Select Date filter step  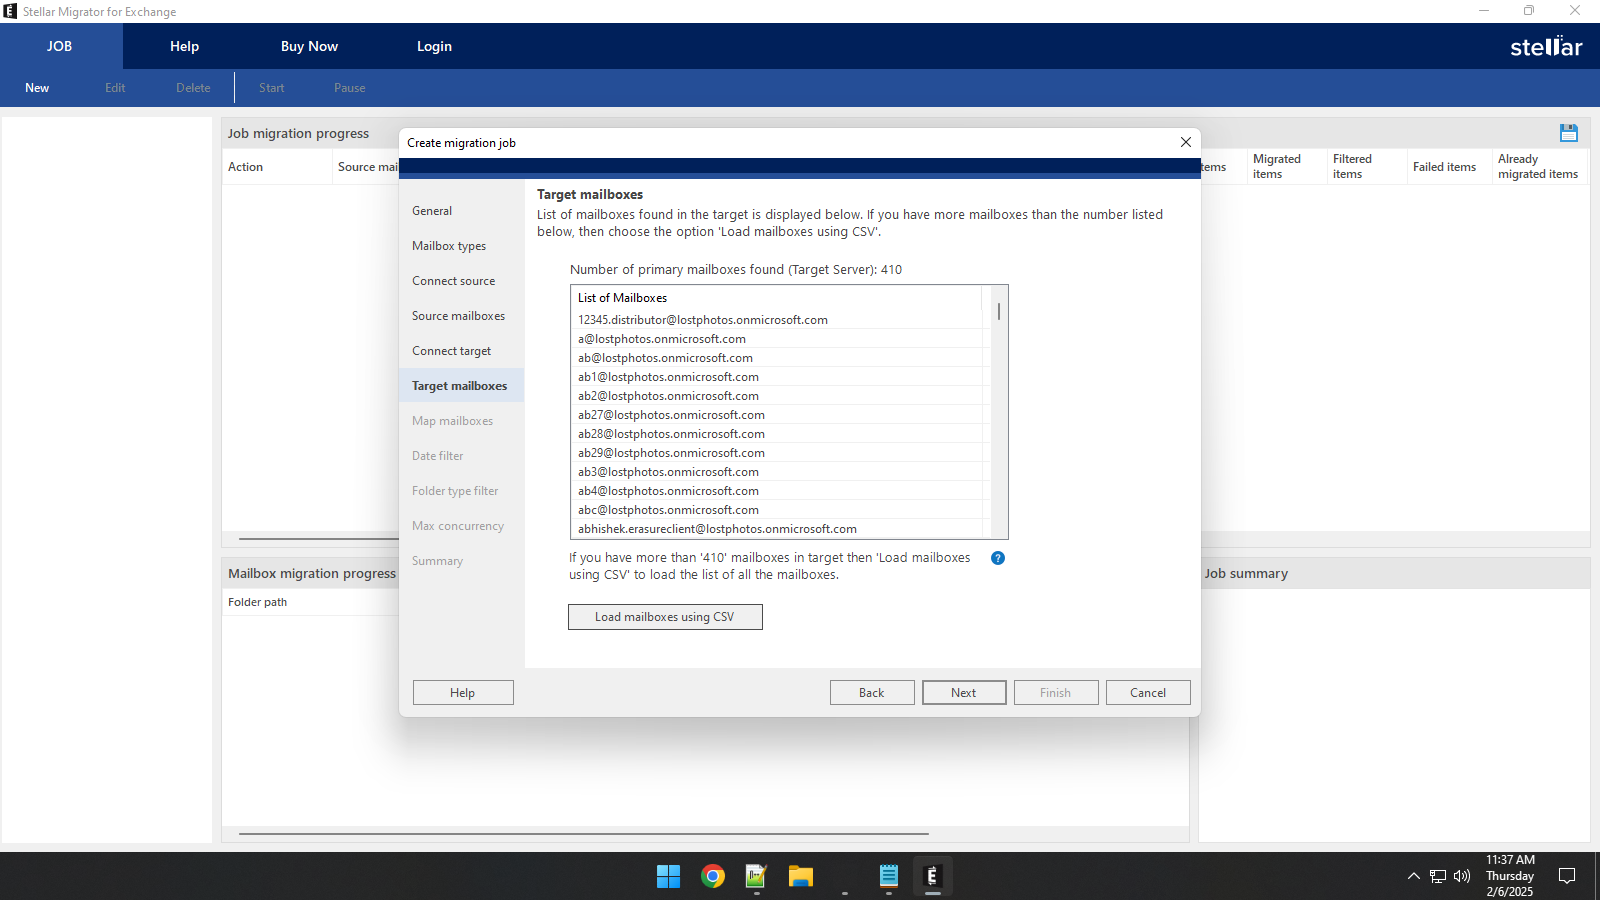461,456
